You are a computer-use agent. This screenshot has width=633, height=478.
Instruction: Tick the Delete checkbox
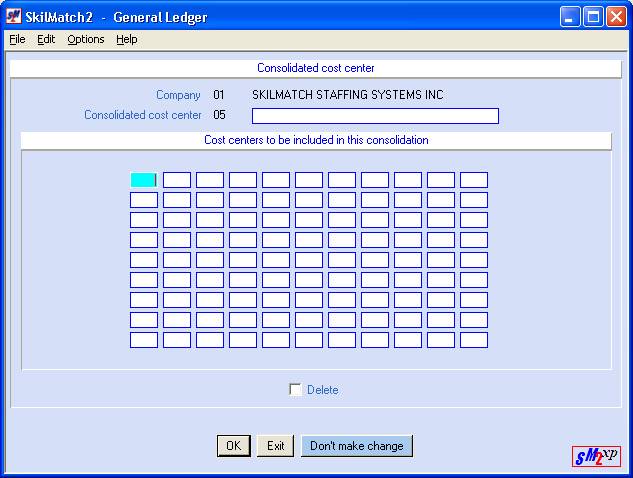tap(295, 390)
